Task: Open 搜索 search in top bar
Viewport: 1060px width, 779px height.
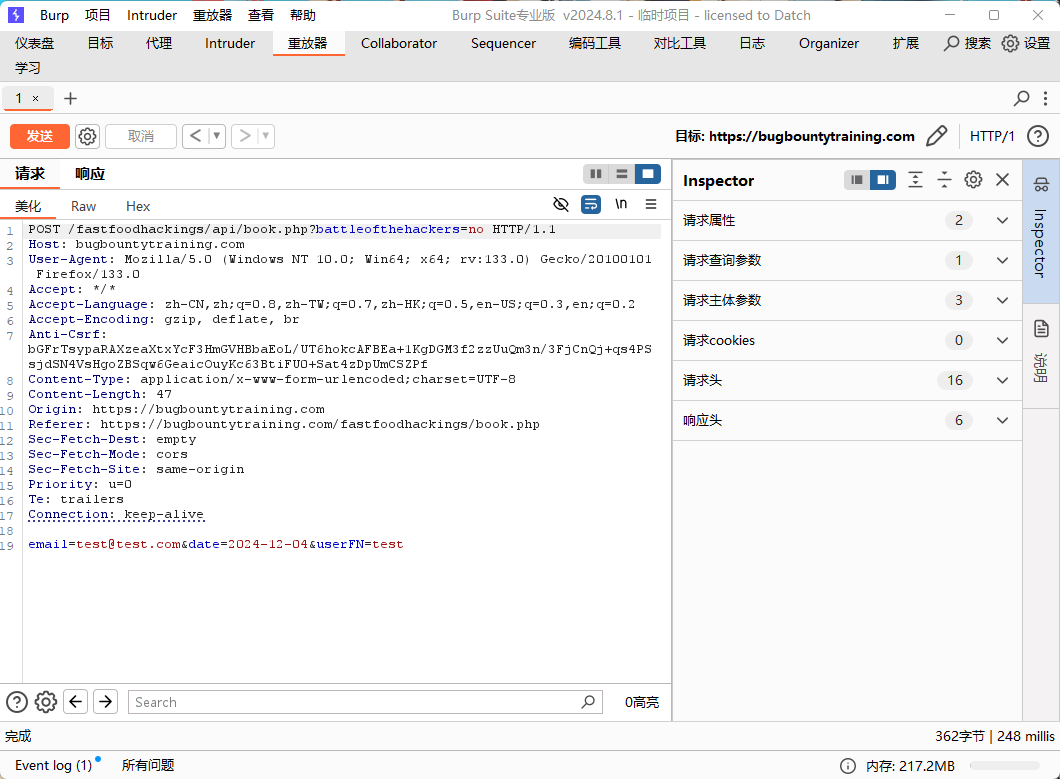Action: (x=967, y=43)
